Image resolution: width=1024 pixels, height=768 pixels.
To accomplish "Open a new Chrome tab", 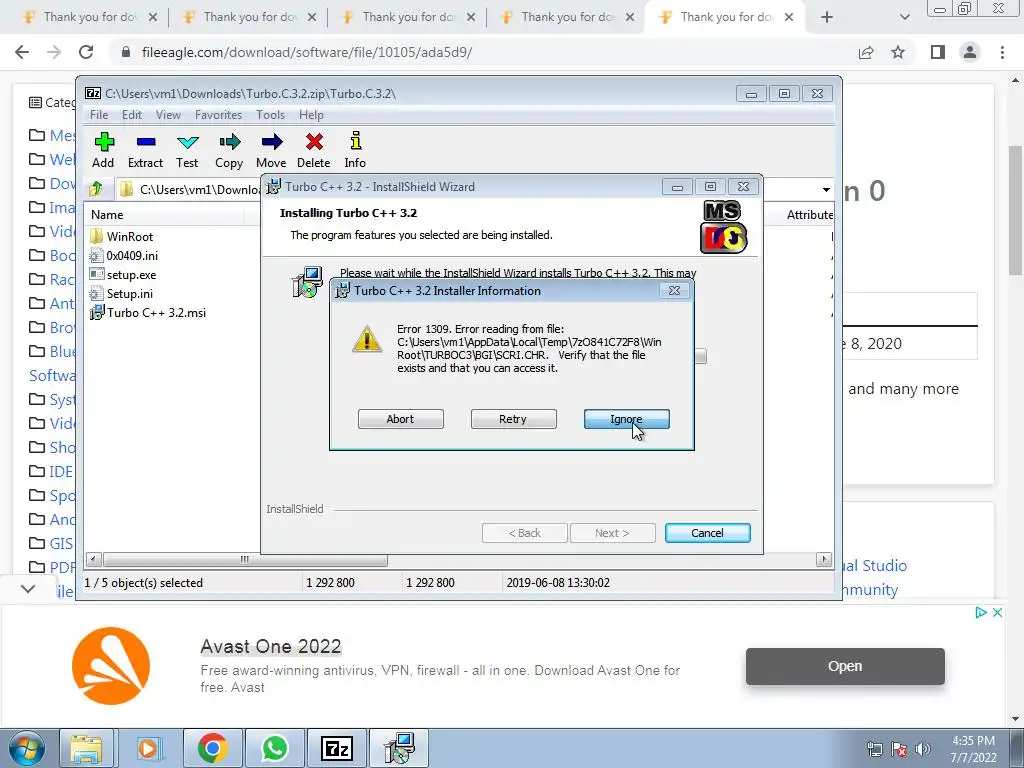I will [x=827, y=17].
